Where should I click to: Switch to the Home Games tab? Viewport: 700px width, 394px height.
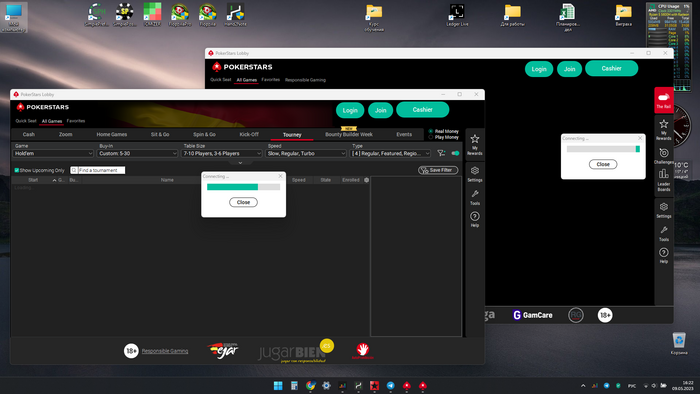click(x=112, y=134)
